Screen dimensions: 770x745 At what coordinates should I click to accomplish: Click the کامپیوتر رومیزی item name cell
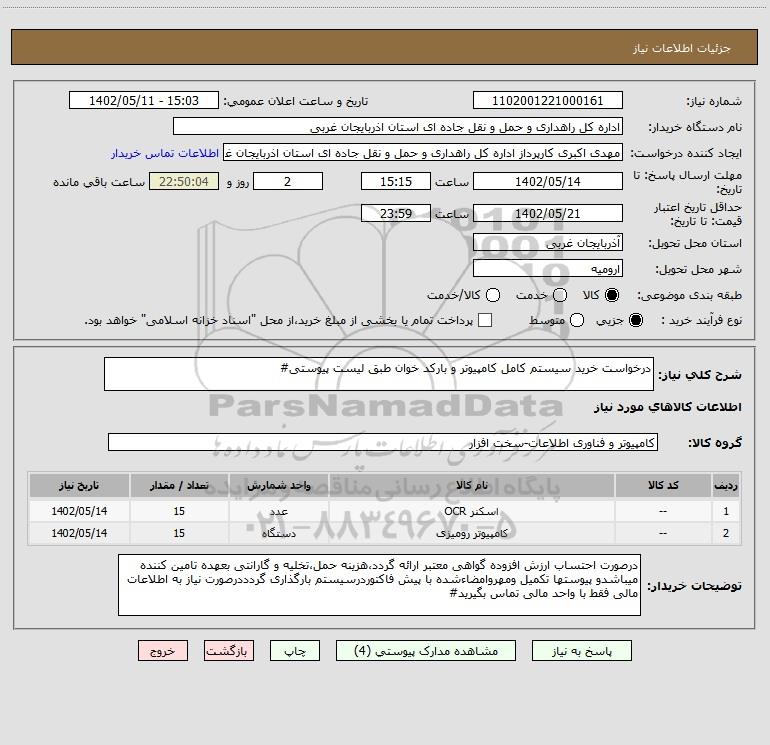pyautogui.click(x=471, y=533)
